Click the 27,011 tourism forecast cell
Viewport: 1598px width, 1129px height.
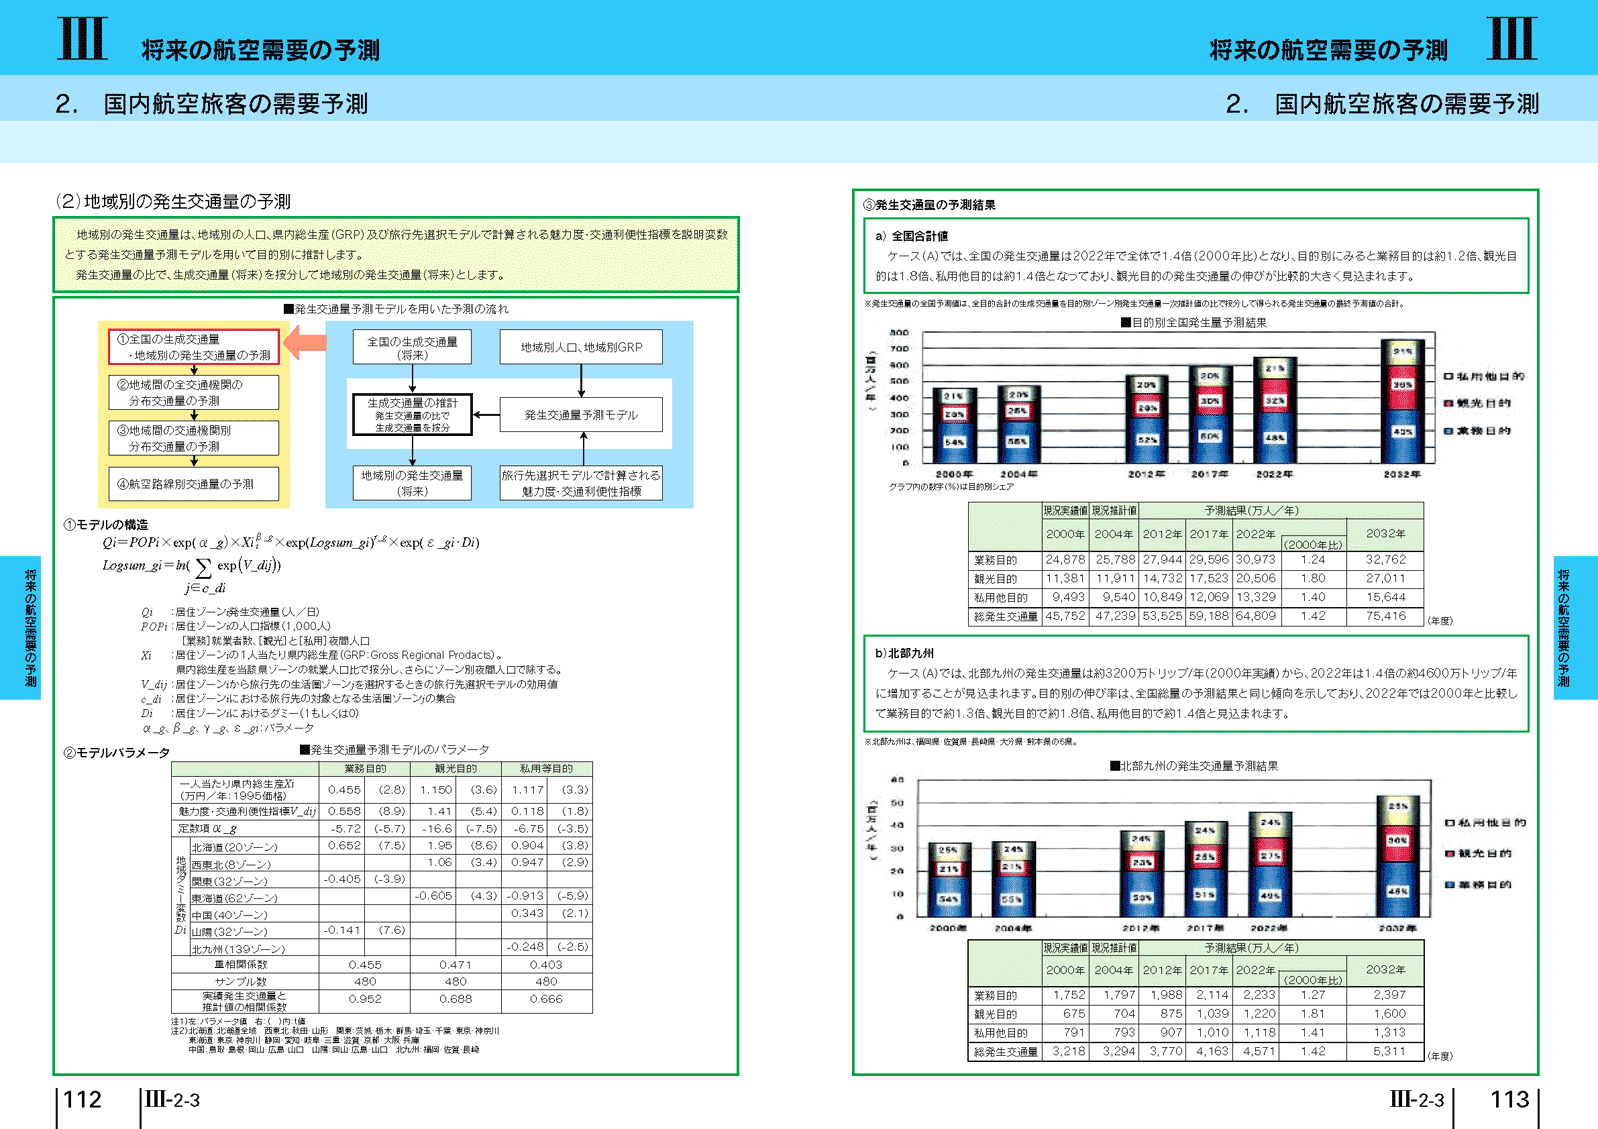click(x=1385, y=578)
